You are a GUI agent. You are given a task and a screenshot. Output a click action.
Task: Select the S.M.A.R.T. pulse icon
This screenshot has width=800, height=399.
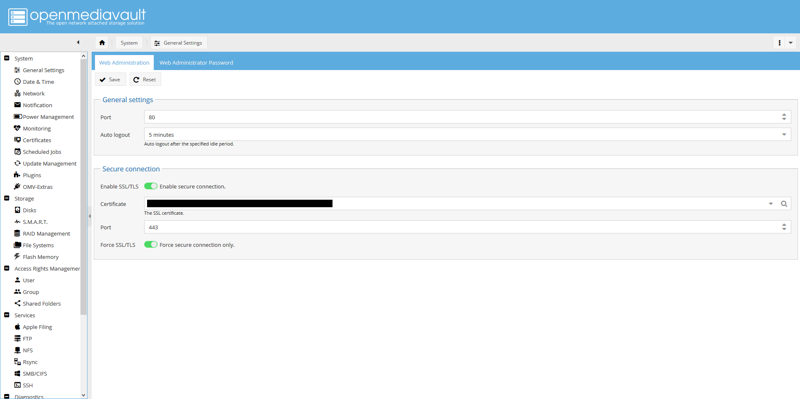pyautogui.click(x=17, y=222)
